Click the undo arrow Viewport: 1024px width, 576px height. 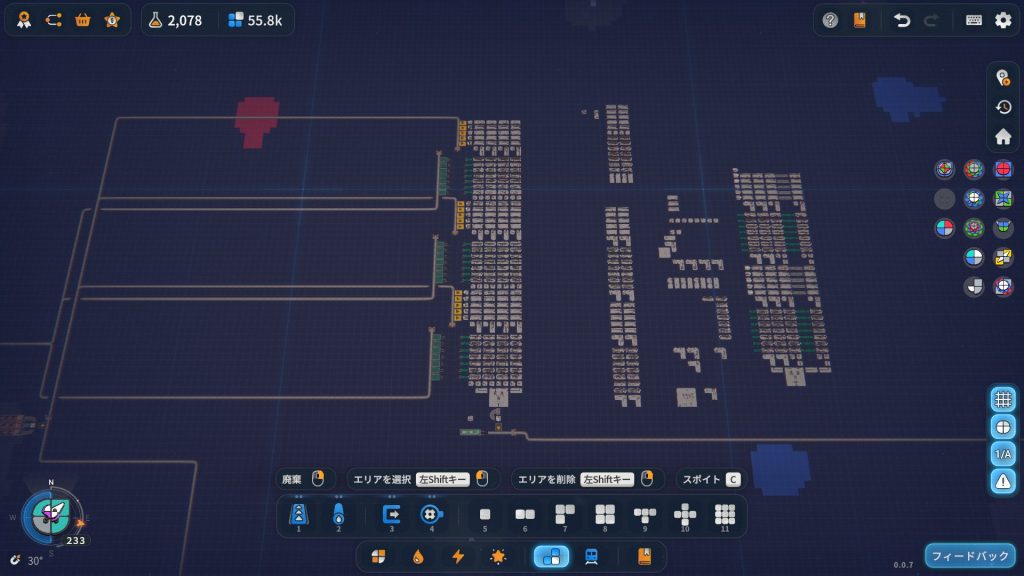(x=902, y=20)
